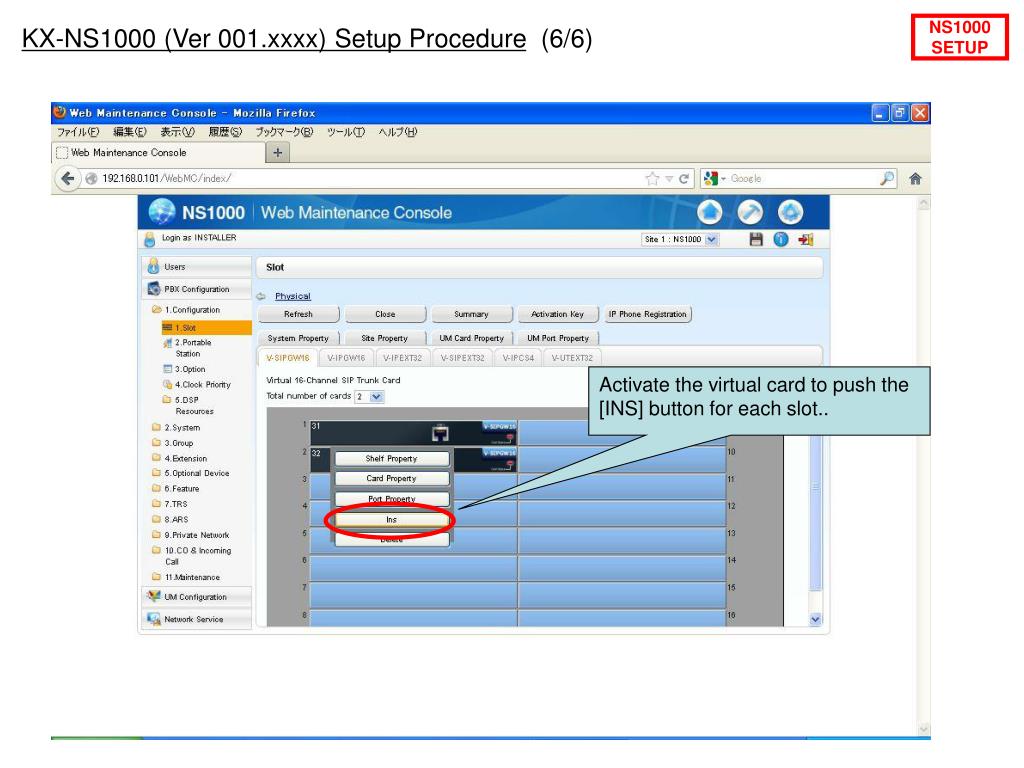Expand 4.Extension folder
Viewport: 1024px width, 768px height.
tap(179, 458)
